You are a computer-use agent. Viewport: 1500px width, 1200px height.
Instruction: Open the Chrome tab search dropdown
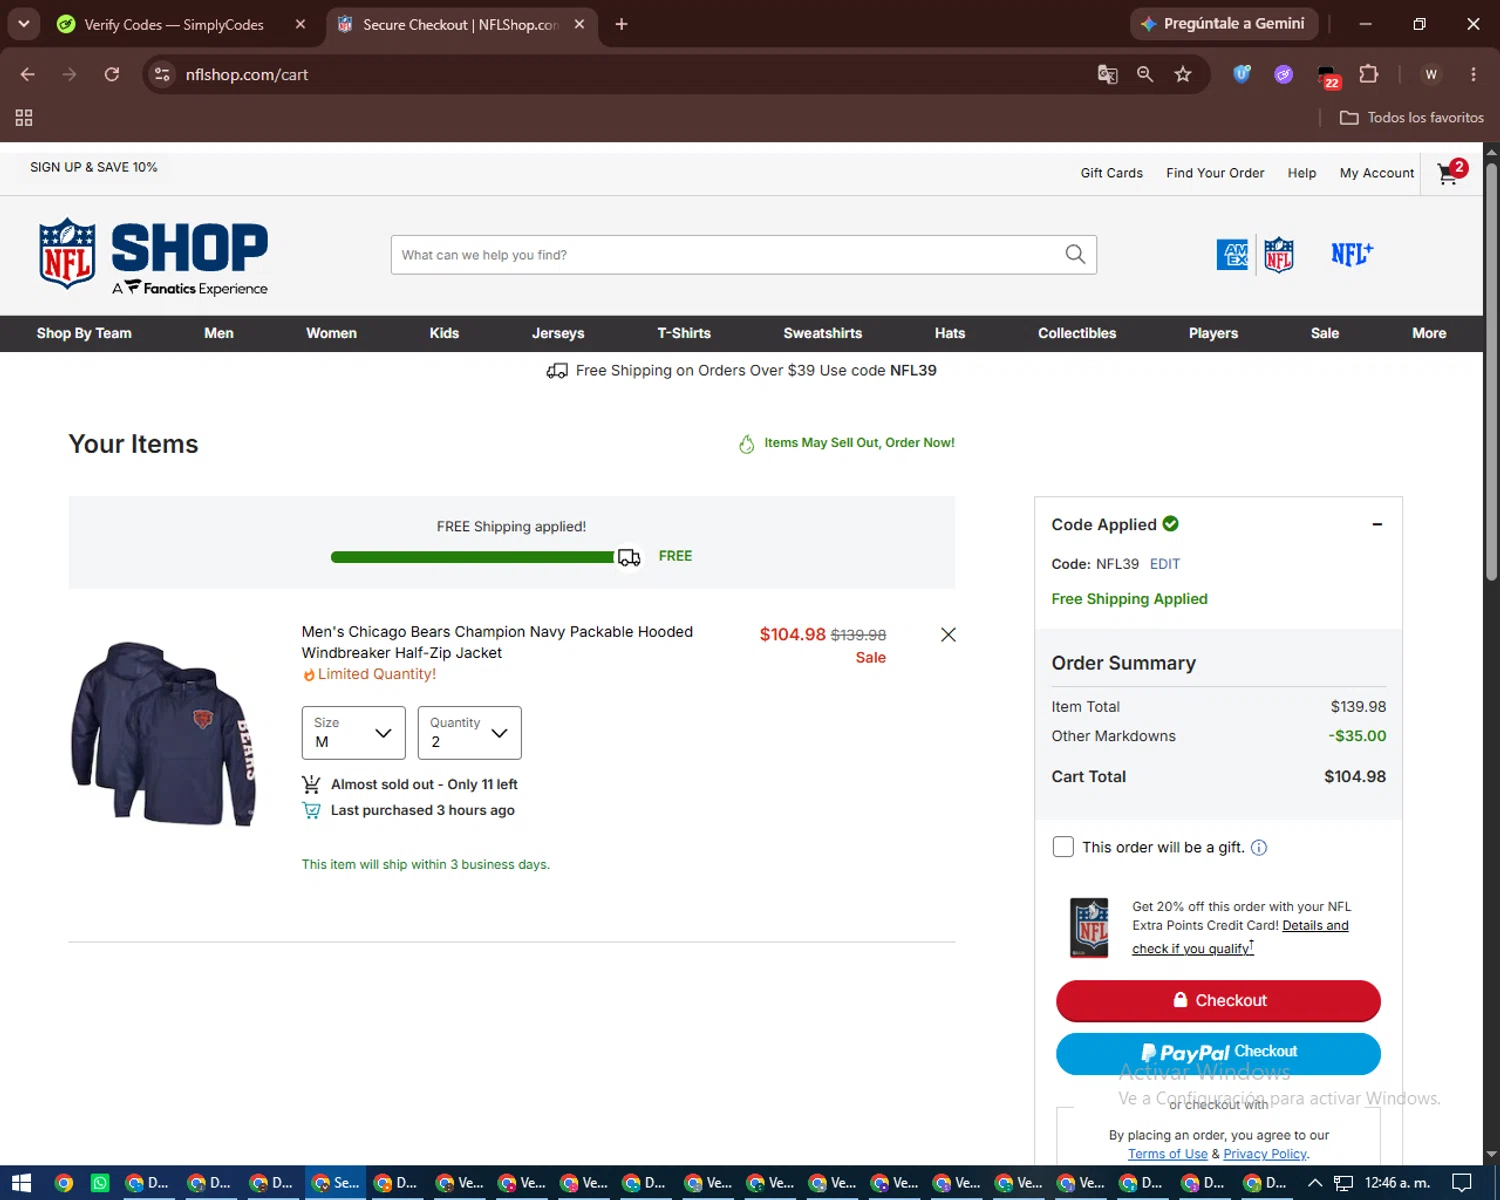(23, 24)
